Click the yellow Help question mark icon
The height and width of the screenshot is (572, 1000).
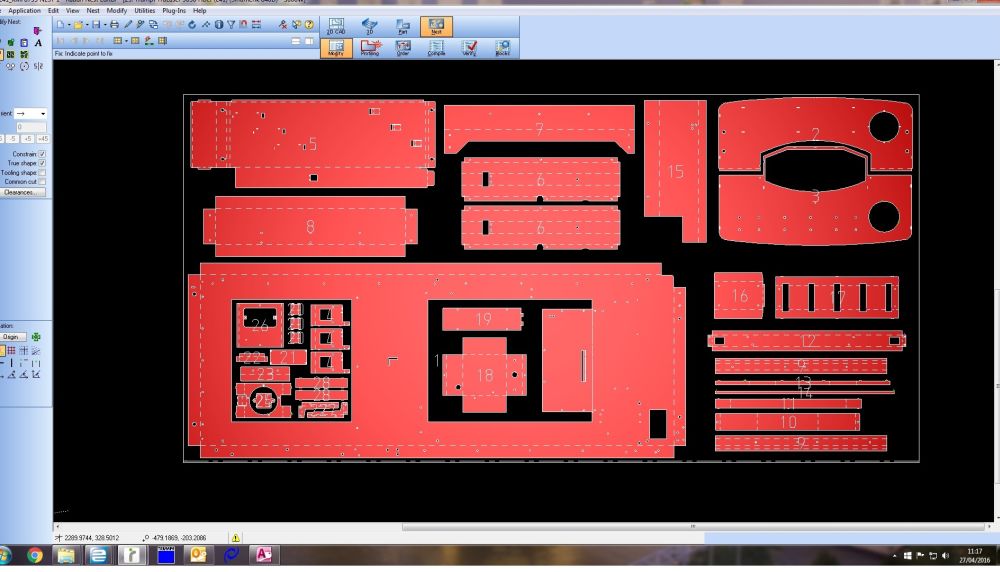point(307,24)
